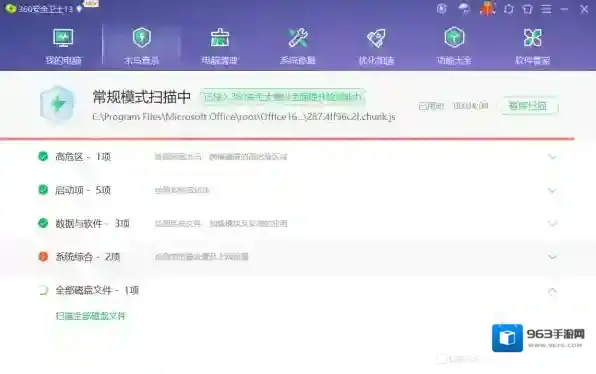Screen dimensions: 596x374
Task: Click the 360 logo in title bar
Action: click(x=10, y=8)
